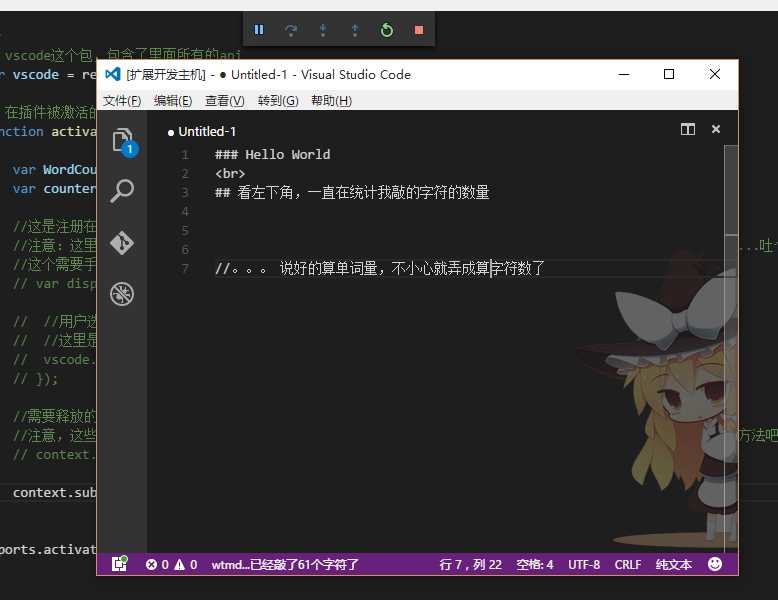Stop debugging with the red square

[x=419, y=30]
